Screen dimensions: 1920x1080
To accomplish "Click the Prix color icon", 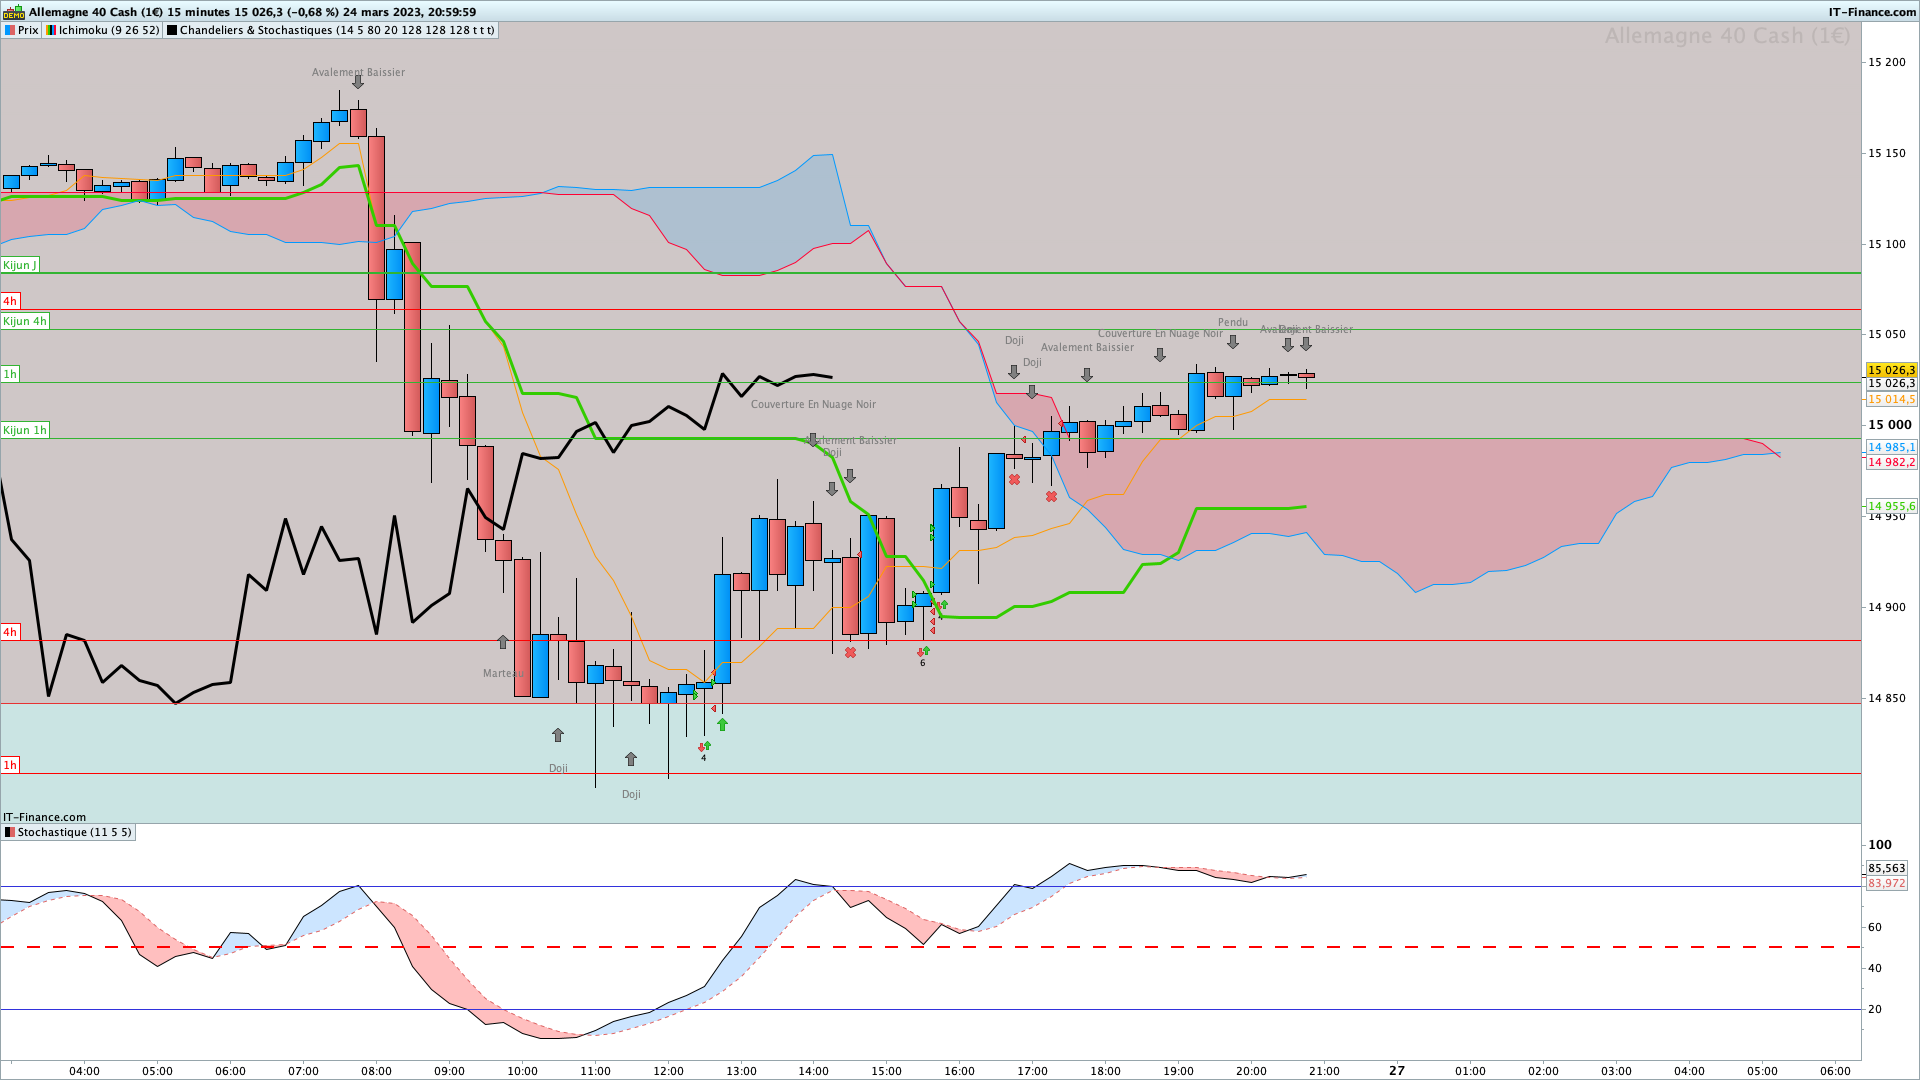I will coord(9,30).
